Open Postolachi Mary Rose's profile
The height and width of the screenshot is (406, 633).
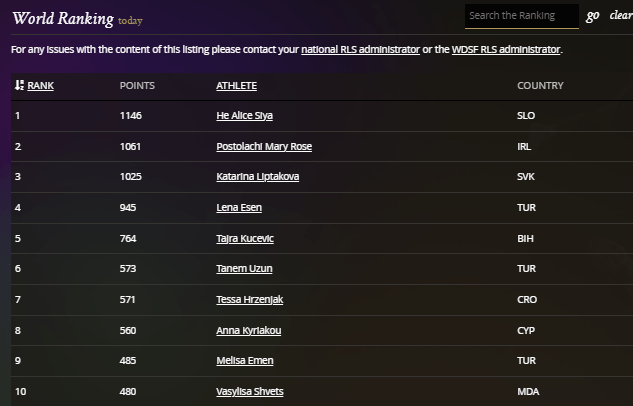coord(264,146)
